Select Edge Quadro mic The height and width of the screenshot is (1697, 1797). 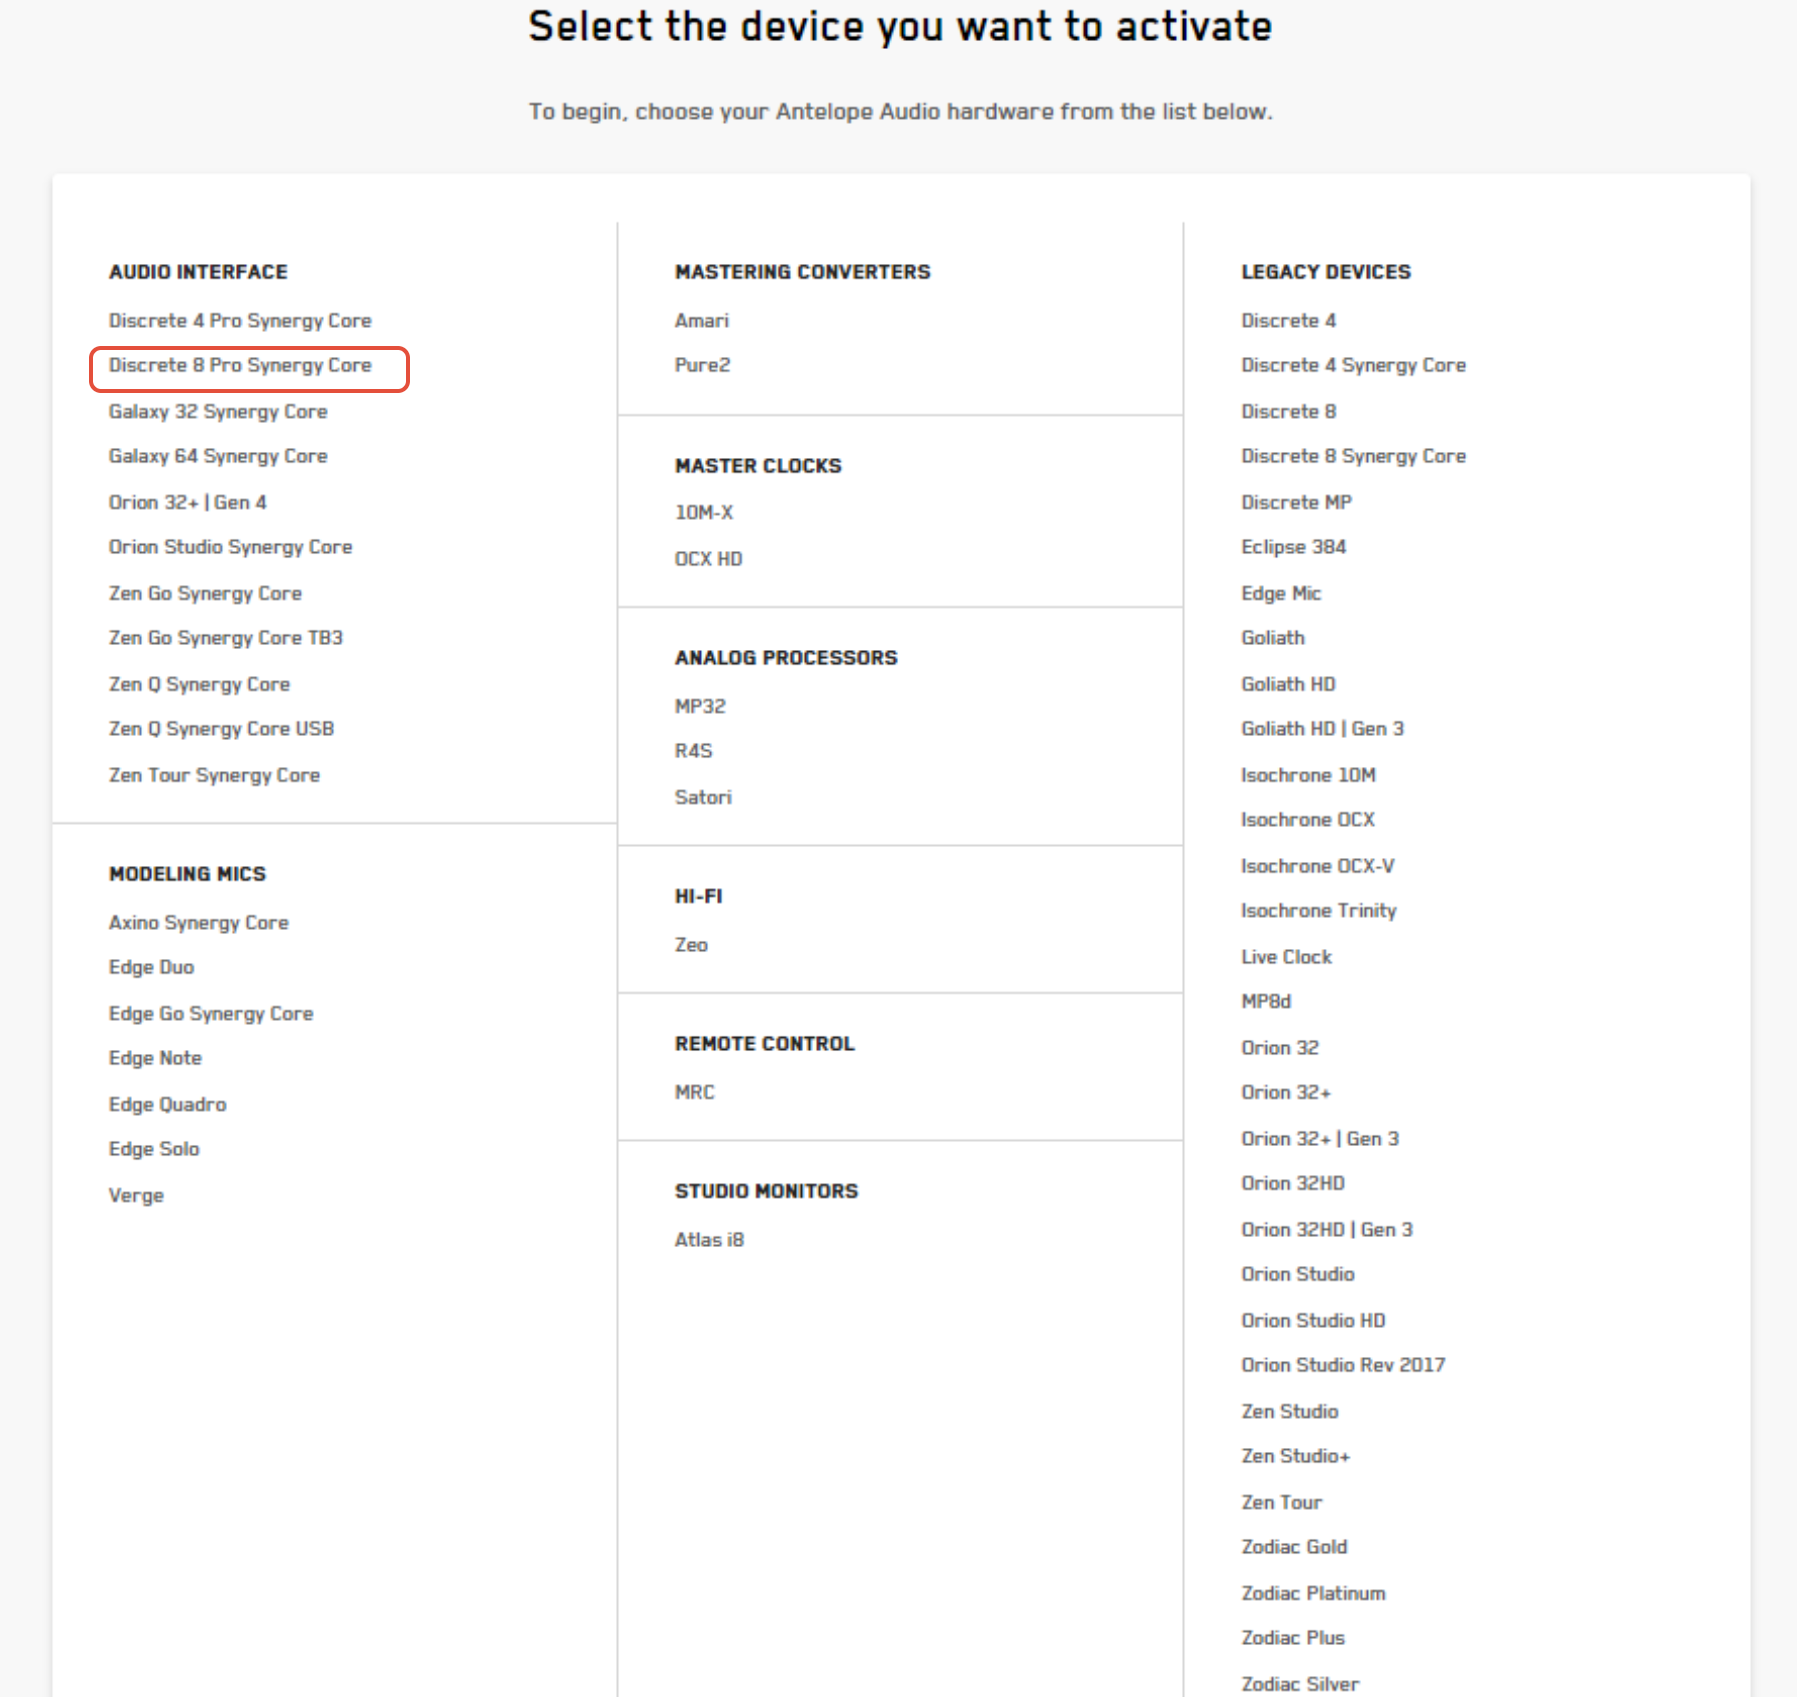[x=168, y=1105]
